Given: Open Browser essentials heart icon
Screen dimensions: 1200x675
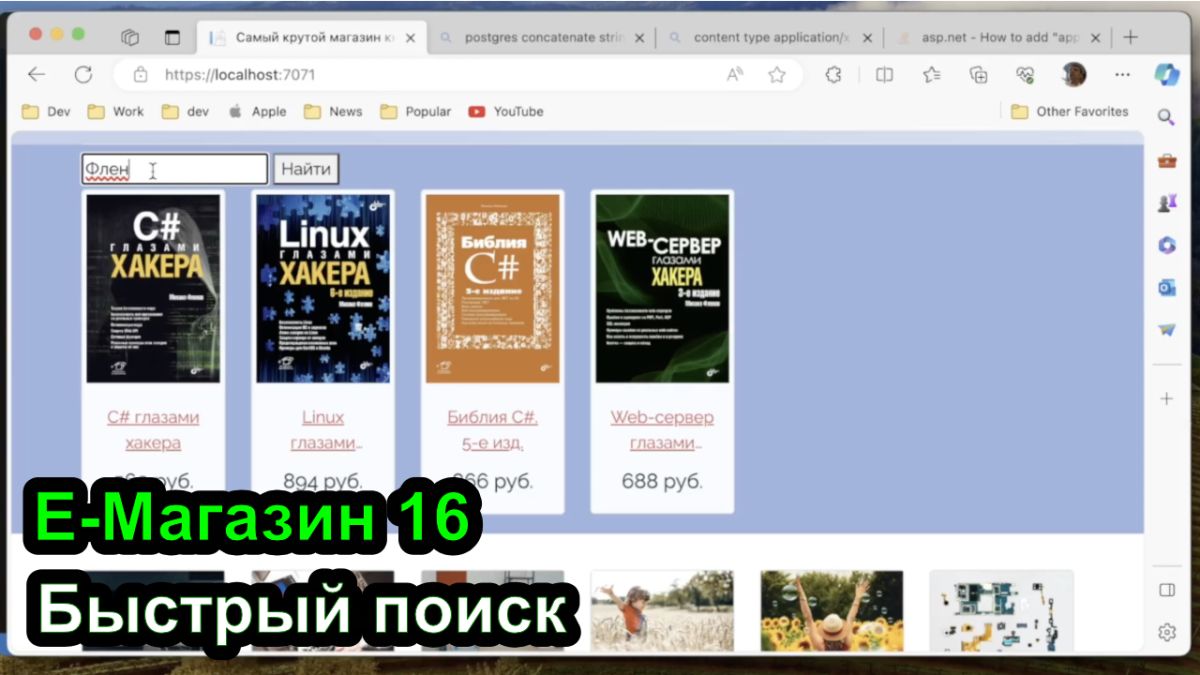Looking at the screenshot, I should 1025,74.
